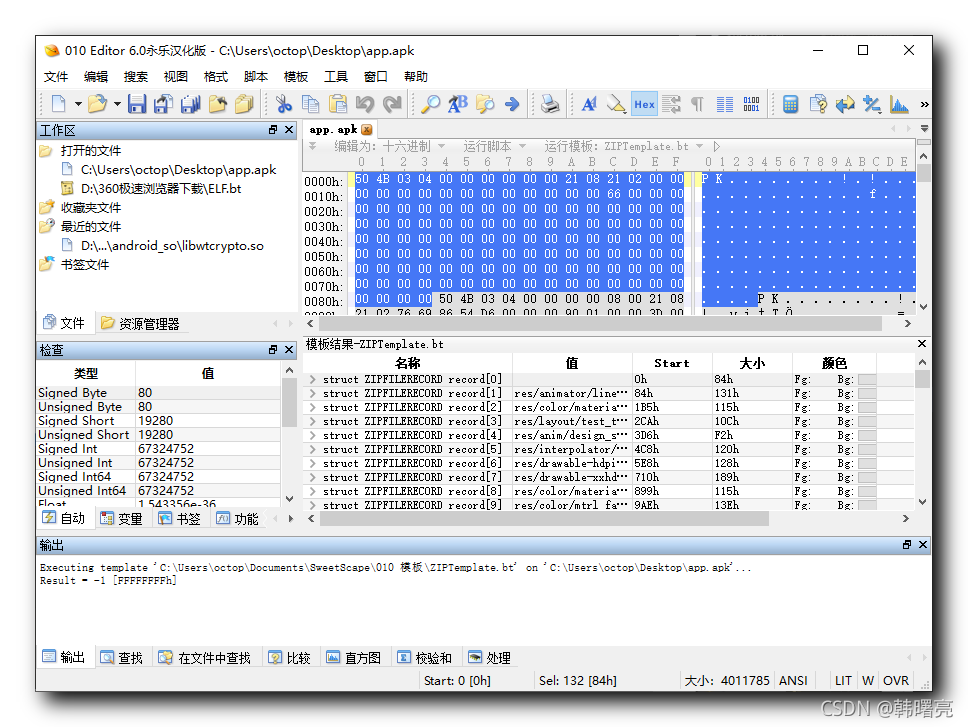Click the Save All toolbar icon

click(x=191, y=104)
